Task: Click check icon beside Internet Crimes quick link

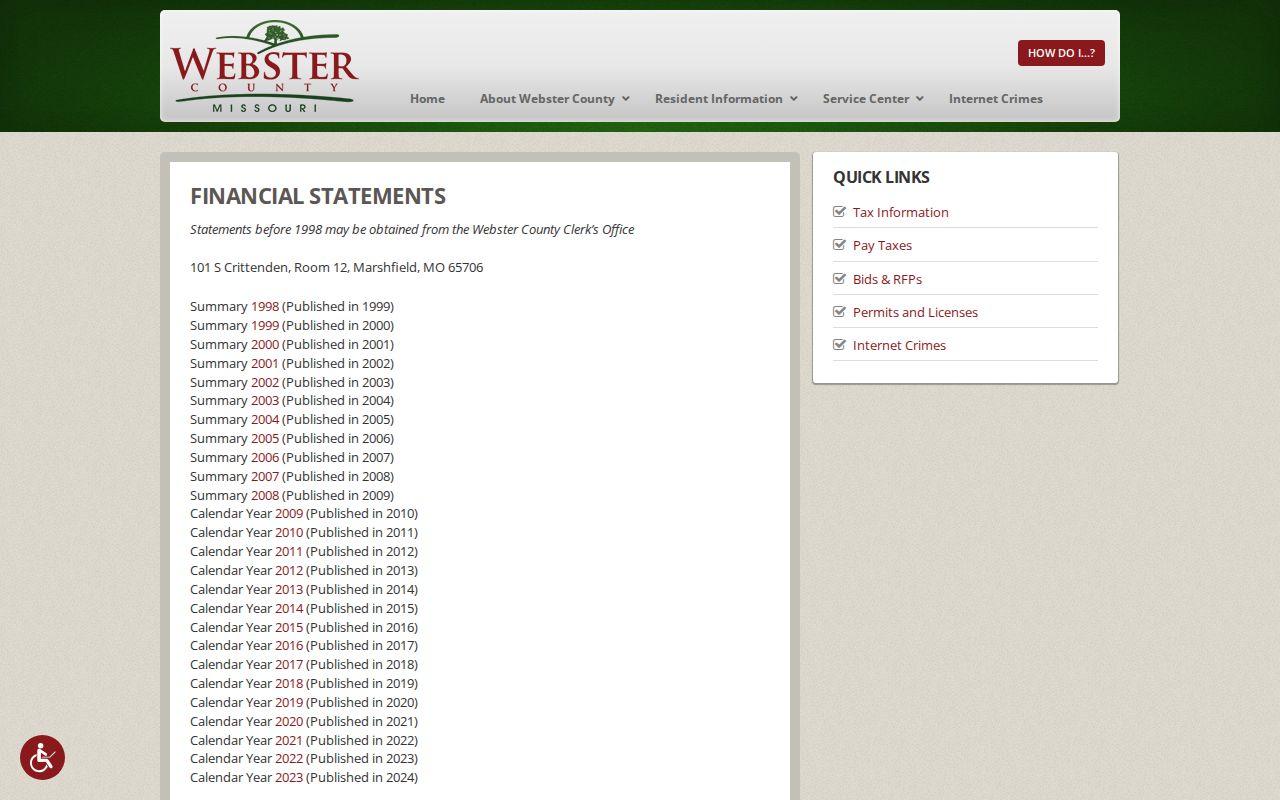Action: [x=840, y=344]
